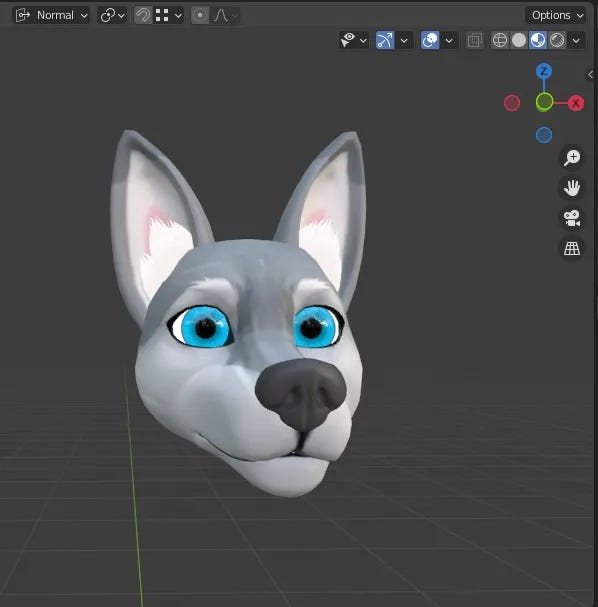Switch to Solid viewport shading
598x607 pixels.
point(519,40)
